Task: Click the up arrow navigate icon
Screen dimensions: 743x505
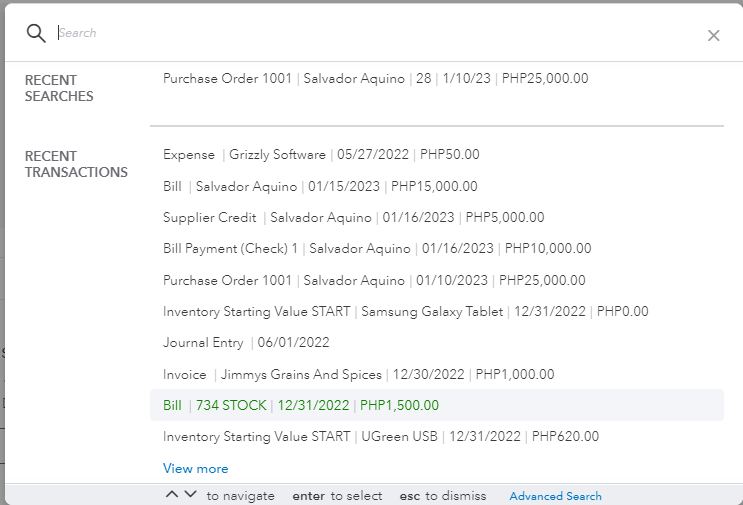Action: [172, 495]
